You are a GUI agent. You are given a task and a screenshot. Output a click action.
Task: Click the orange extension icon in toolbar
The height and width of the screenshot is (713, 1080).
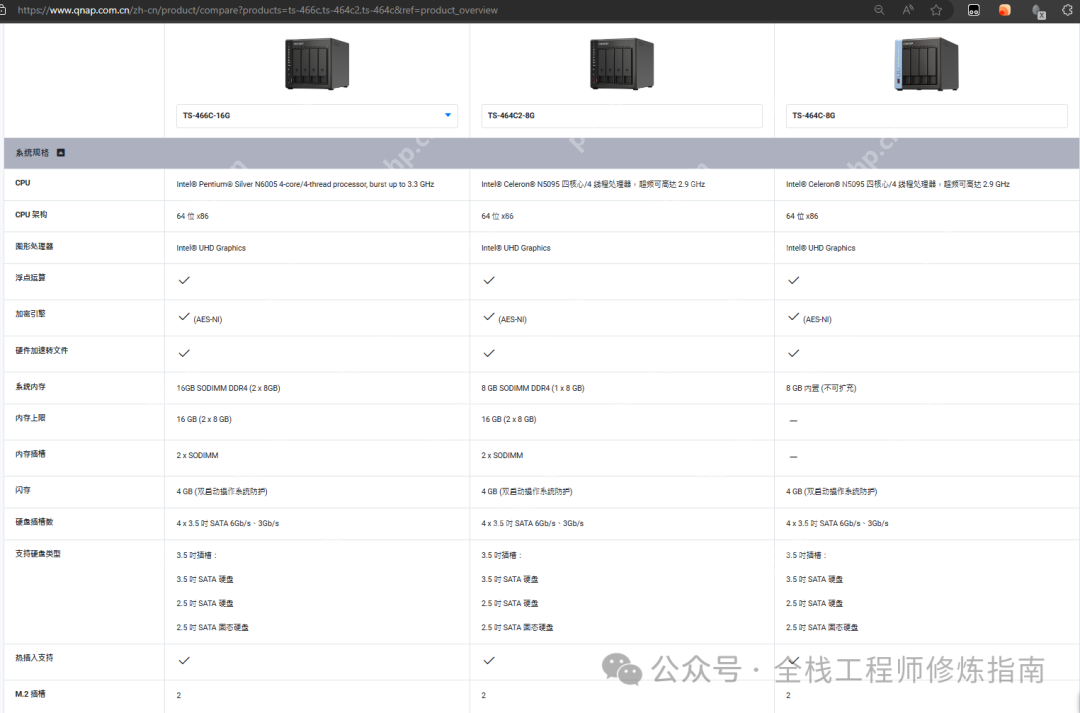(x=1004, y=10)
